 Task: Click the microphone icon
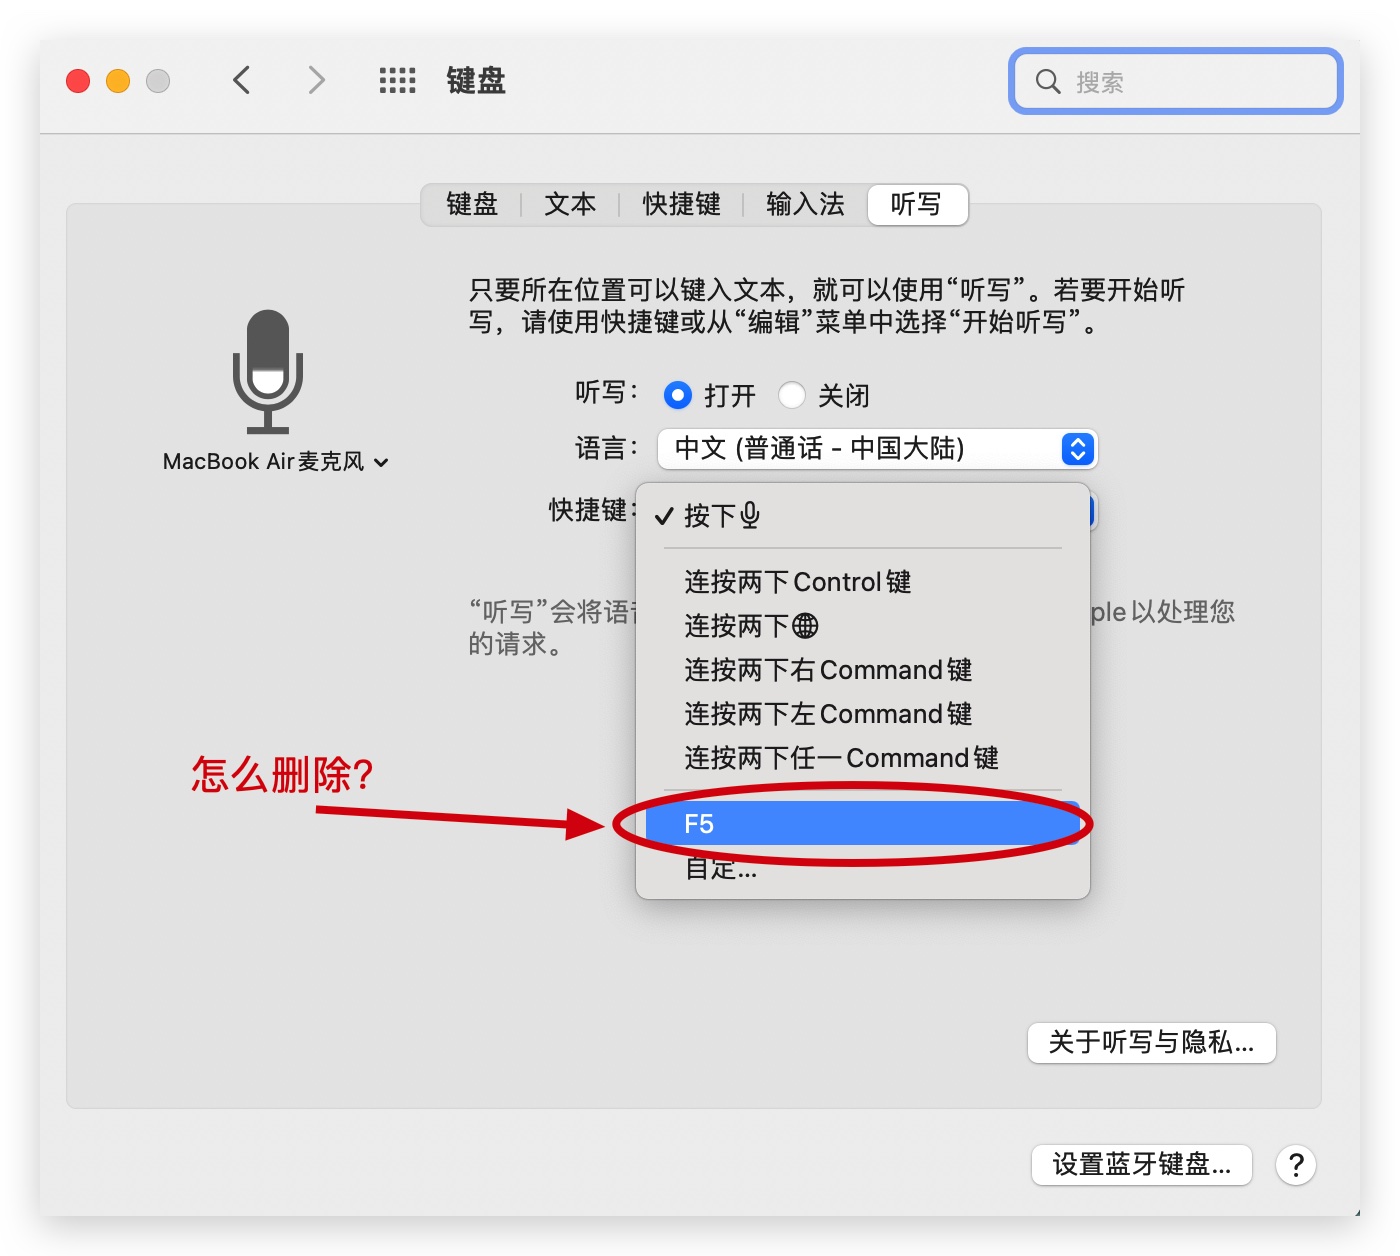268,371
